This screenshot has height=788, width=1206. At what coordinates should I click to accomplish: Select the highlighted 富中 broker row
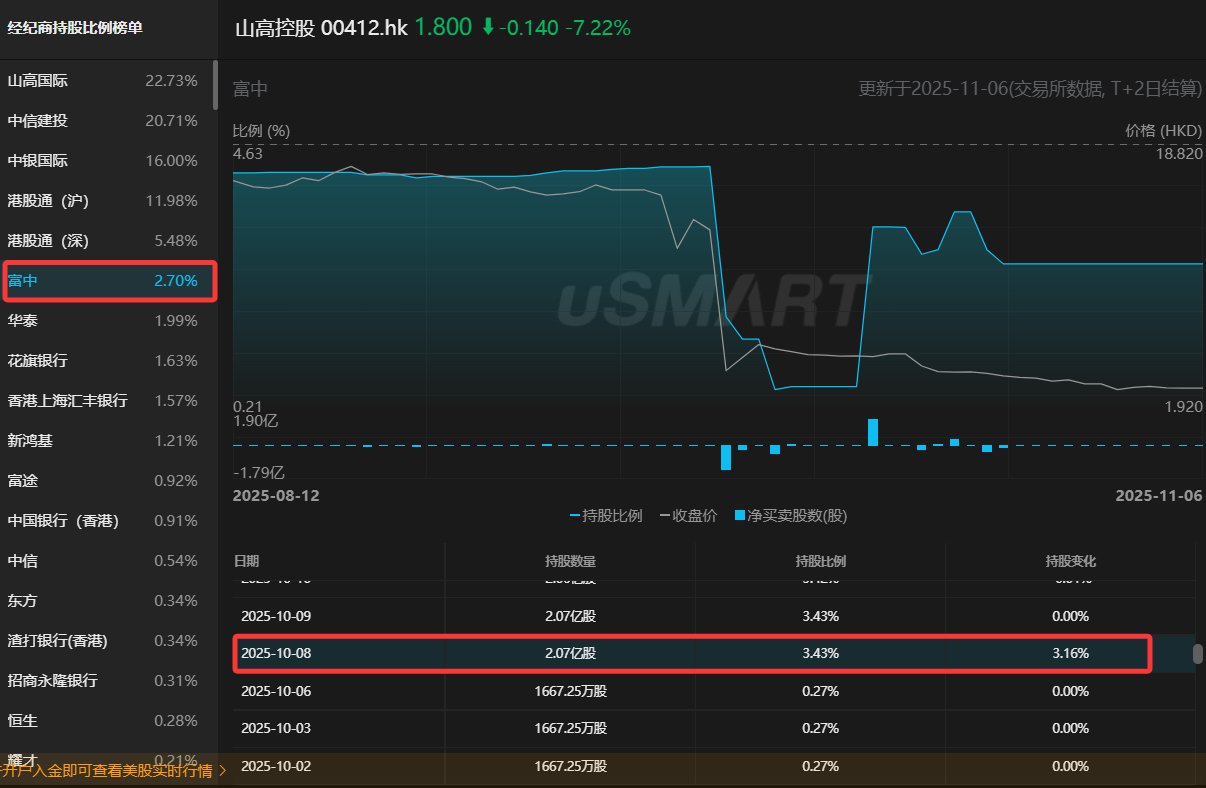(108, 281)
